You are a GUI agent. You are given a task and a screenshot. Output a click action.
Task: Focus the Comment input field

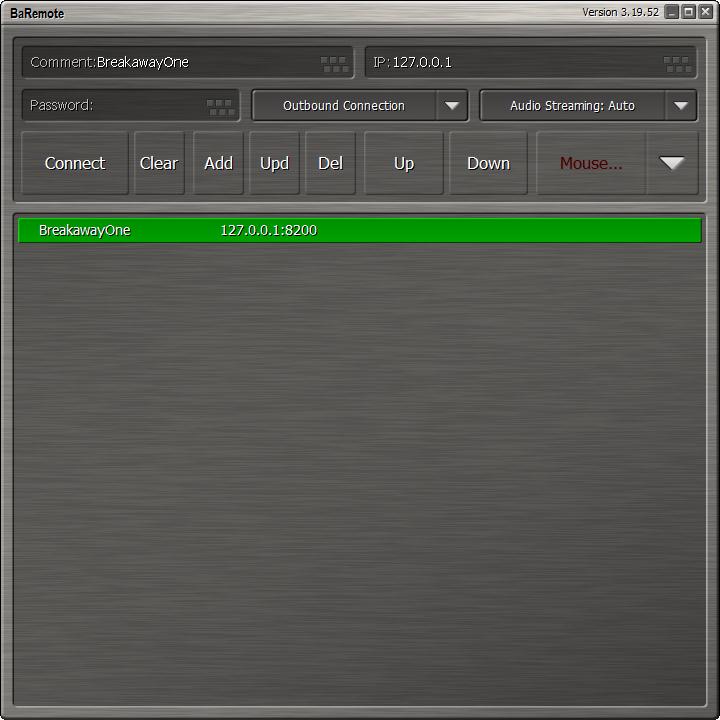tap(187, 62)
